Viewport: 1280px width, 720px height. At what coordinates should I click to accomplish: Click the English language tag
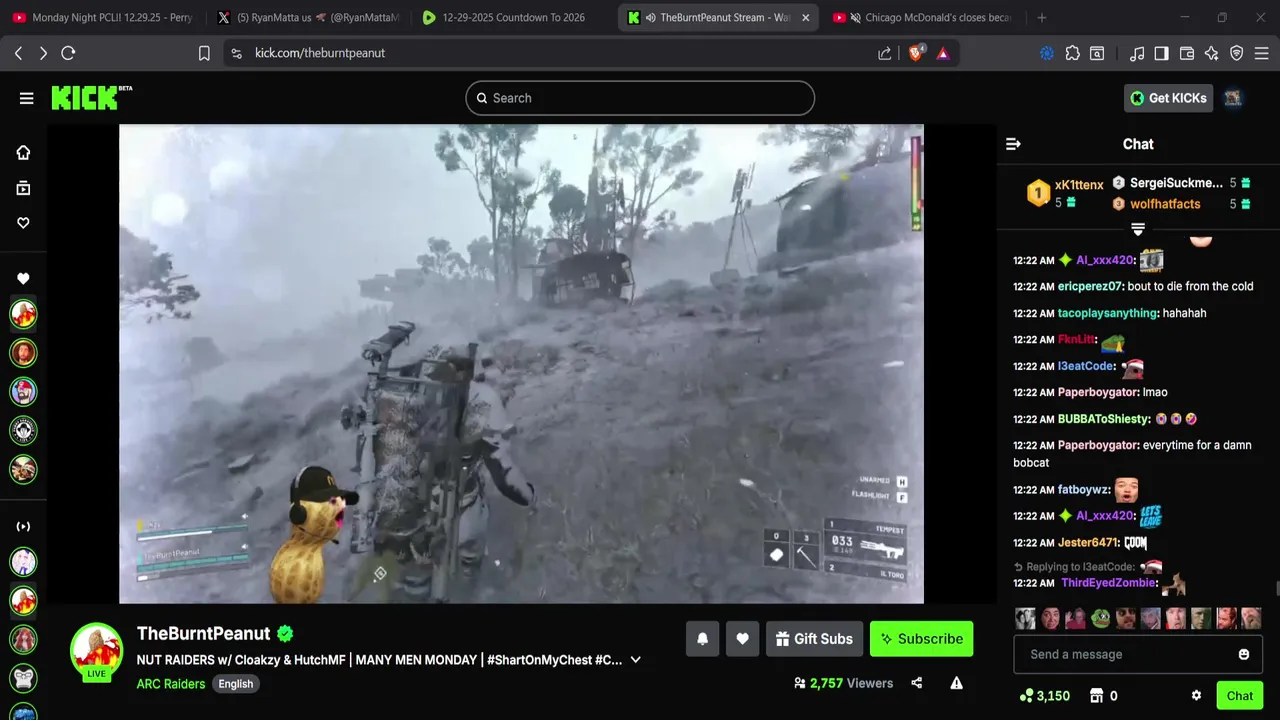(236, 684)
